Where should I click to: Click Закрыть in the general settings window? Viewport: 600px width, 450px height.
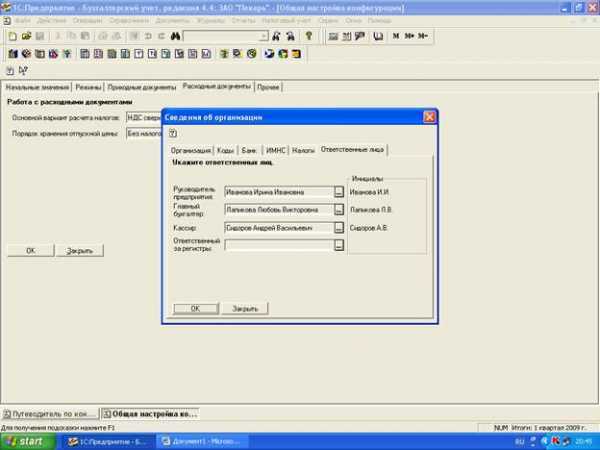[80, 251]
